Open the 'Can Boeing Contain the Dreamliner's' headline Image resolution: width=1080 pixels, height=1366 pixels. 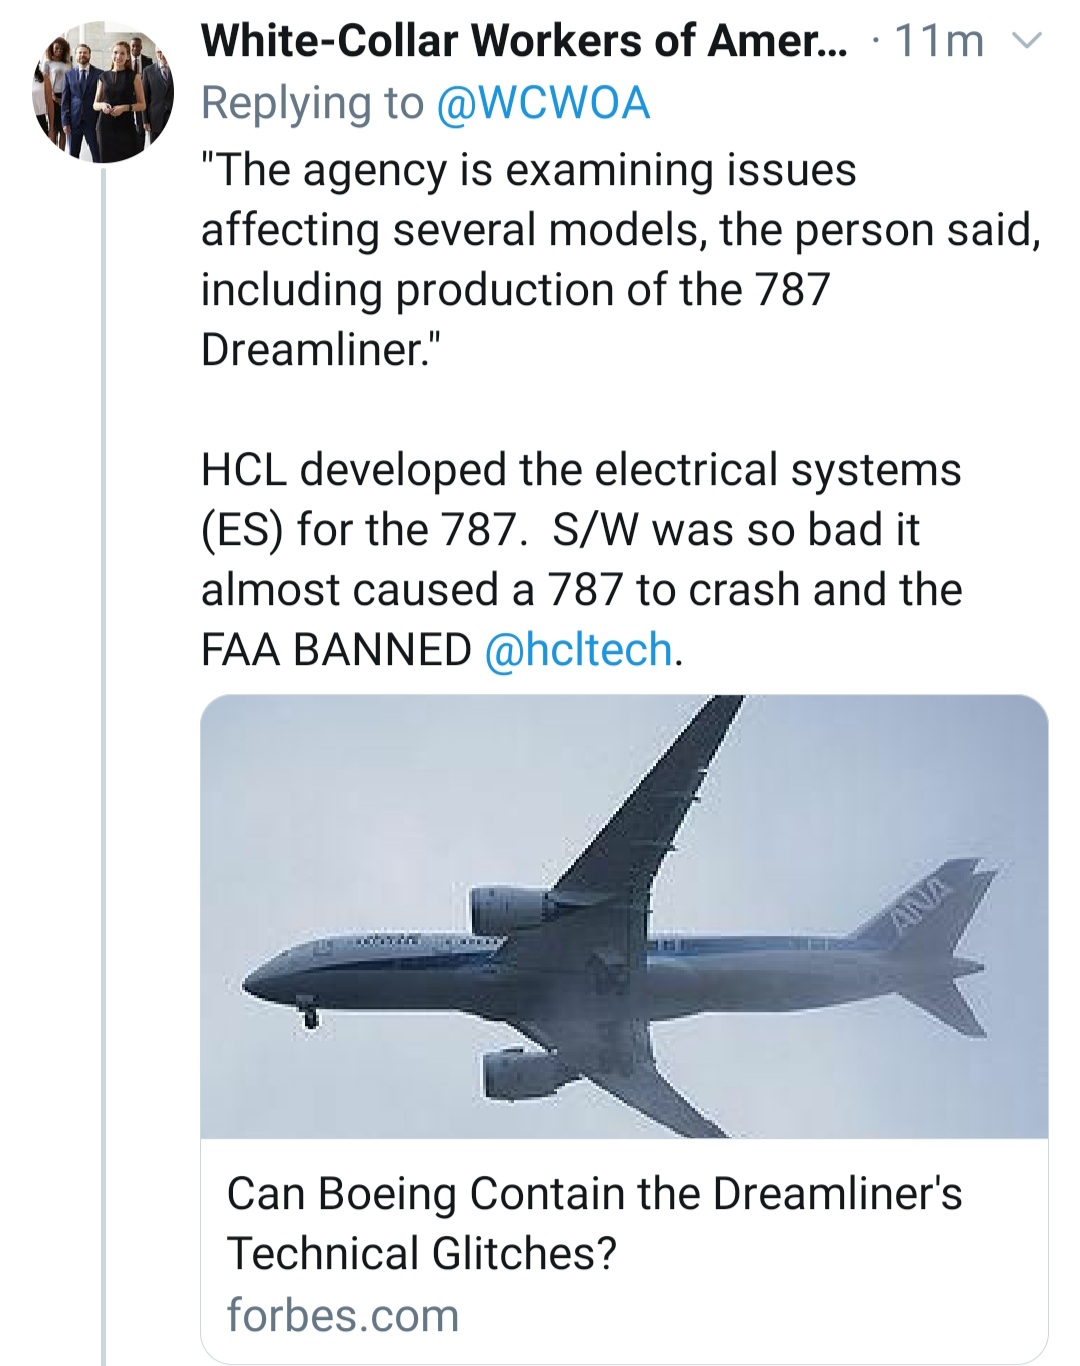(594, 1194)
